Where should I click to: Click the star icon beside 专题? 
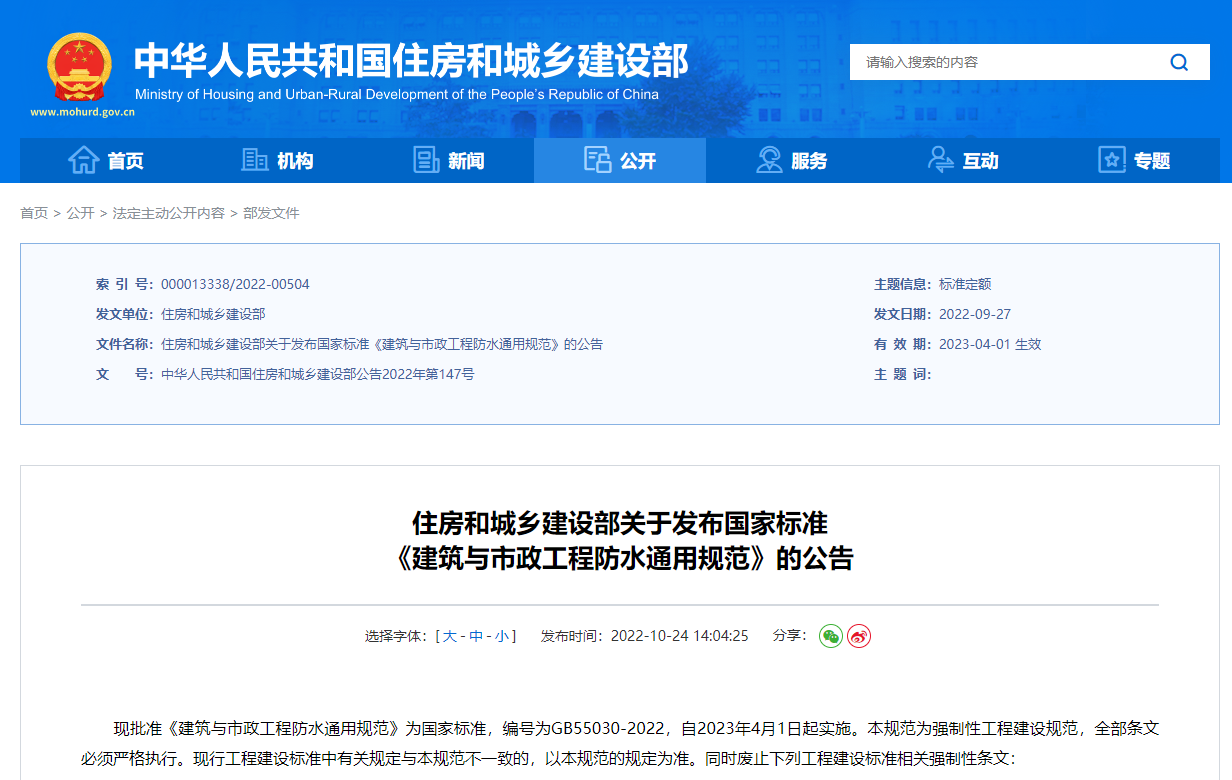[x=1112, y=160]
